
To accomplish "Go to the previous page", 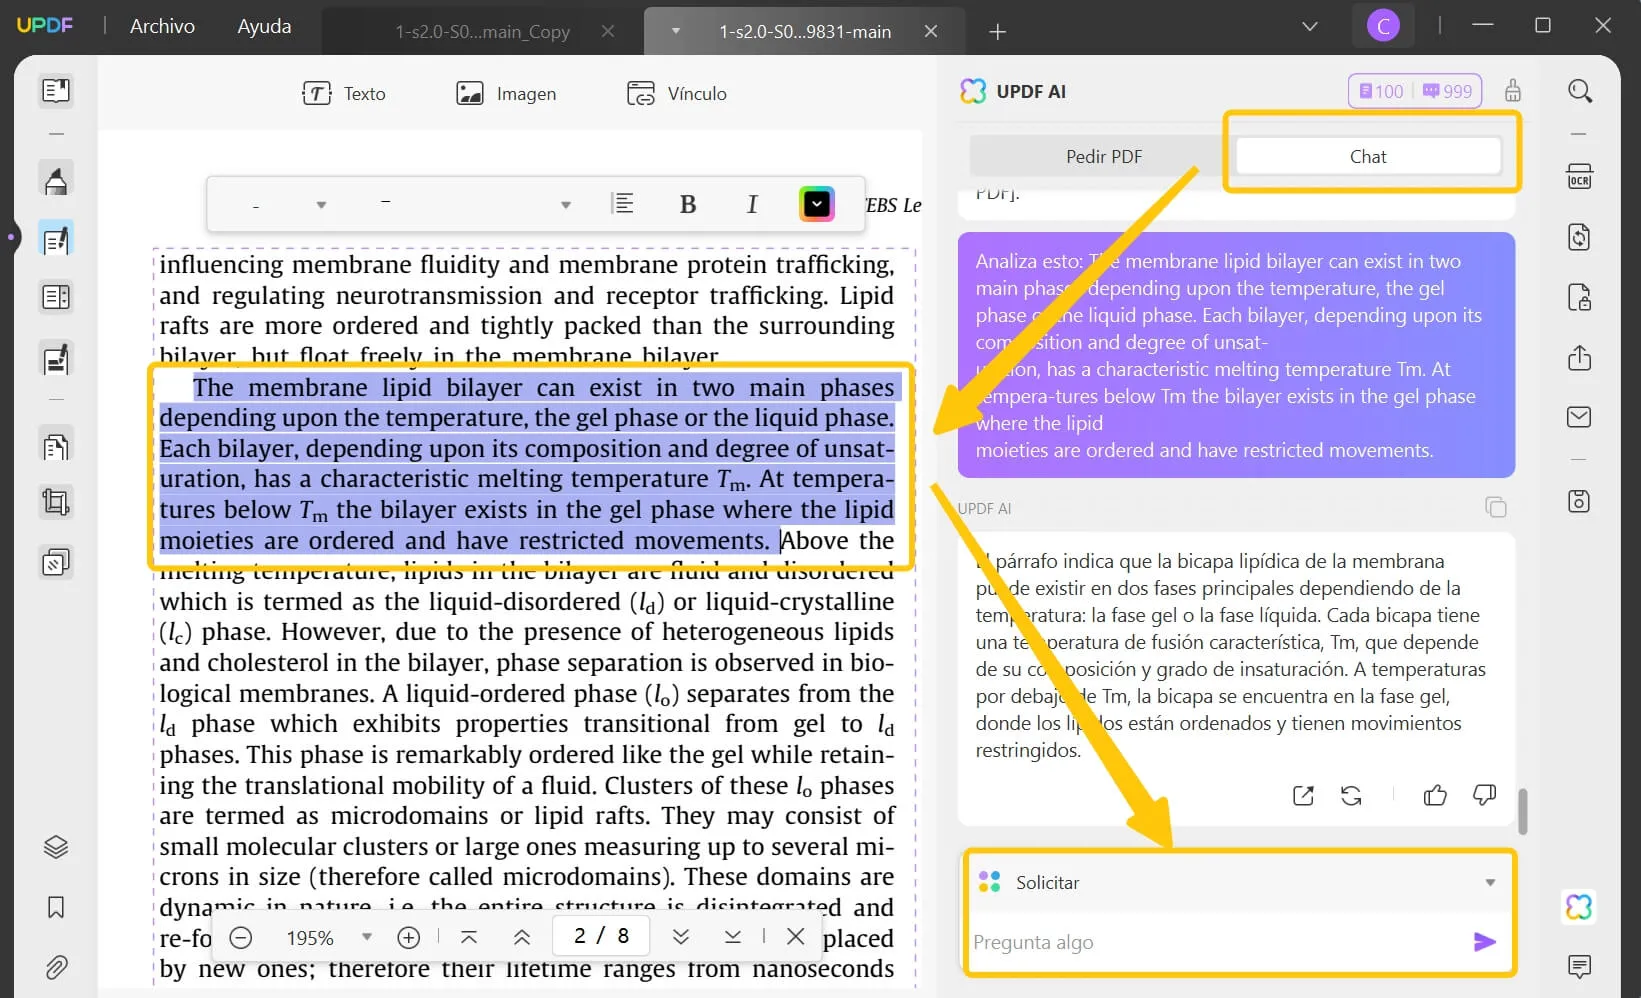I will tap(522, 937).
